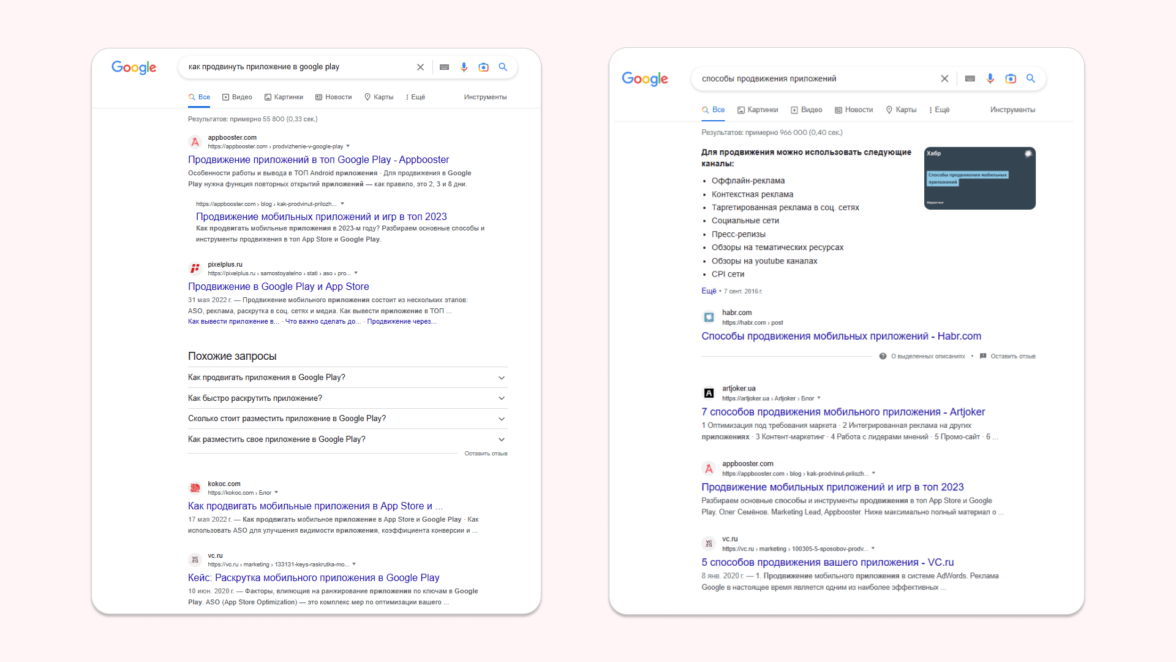Screen dimensions: 1176x662
Task: Click magnifier search button in left window
Action: pyautogui.click(x=503, y=67)
